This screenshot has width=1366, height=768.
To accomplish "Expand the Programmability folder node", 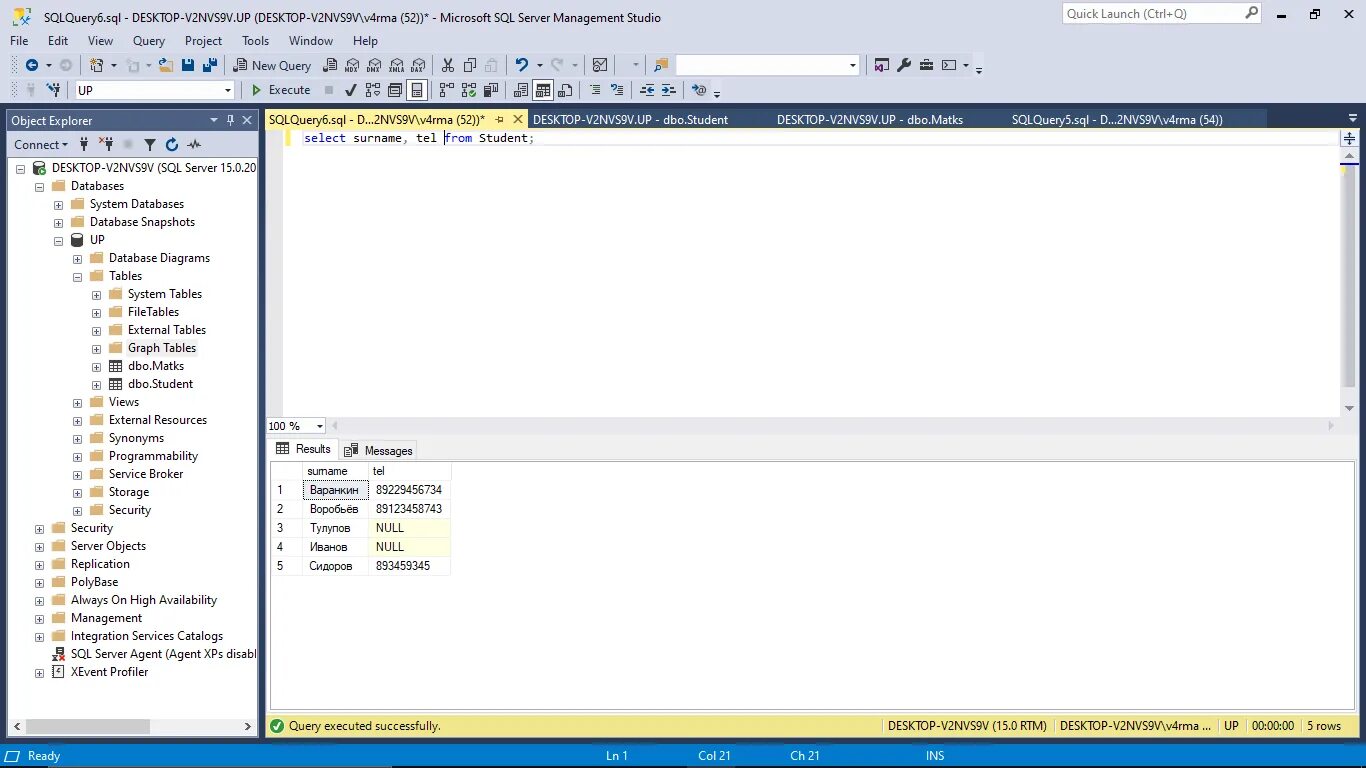I will pos(77,456).
